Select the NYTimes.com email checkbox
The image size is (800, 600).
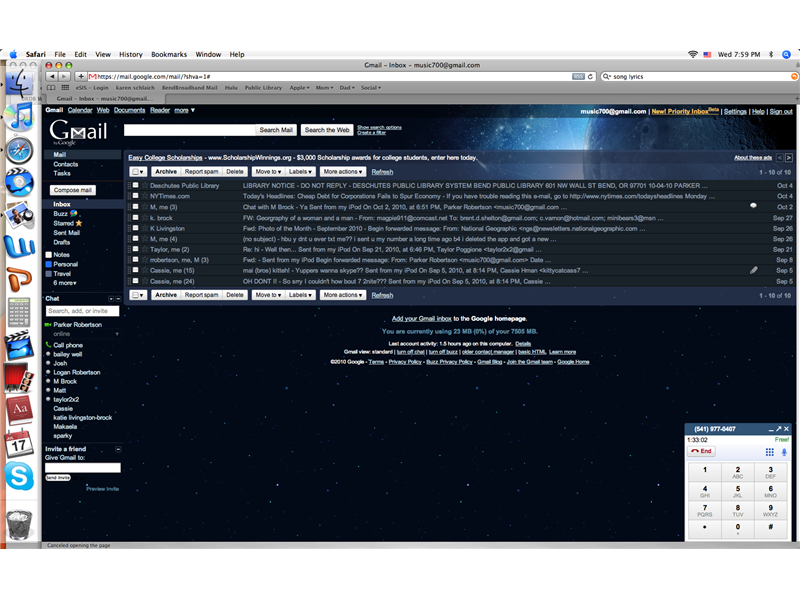tap(135, 196)
